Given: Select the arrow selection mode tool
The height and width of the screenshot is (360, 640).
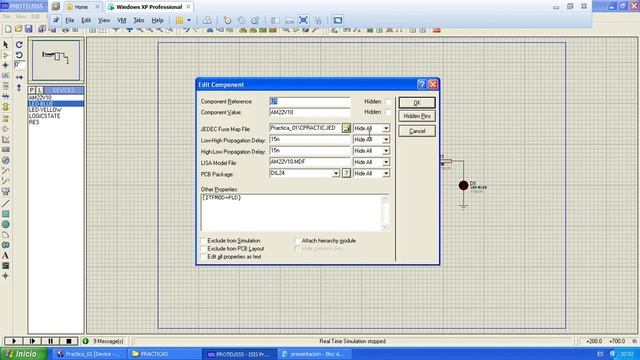Looking at the screenshot, I should (5, 44).
